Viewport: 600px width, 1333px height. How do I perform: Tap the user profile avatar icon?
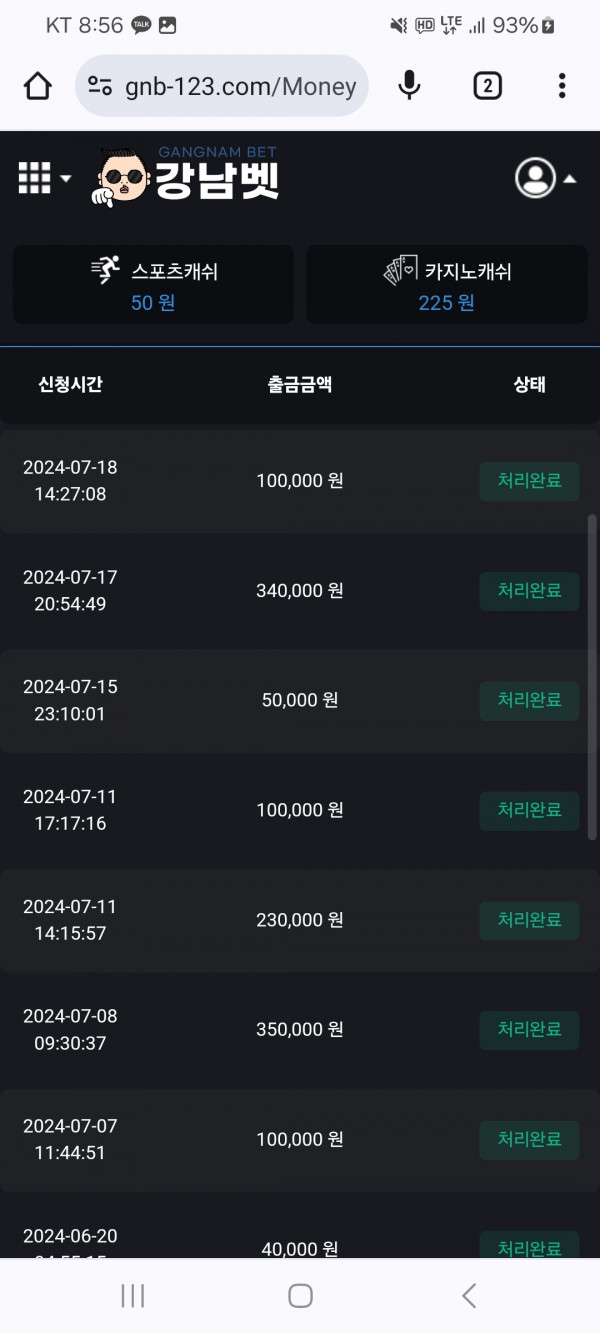coord(535,178)
